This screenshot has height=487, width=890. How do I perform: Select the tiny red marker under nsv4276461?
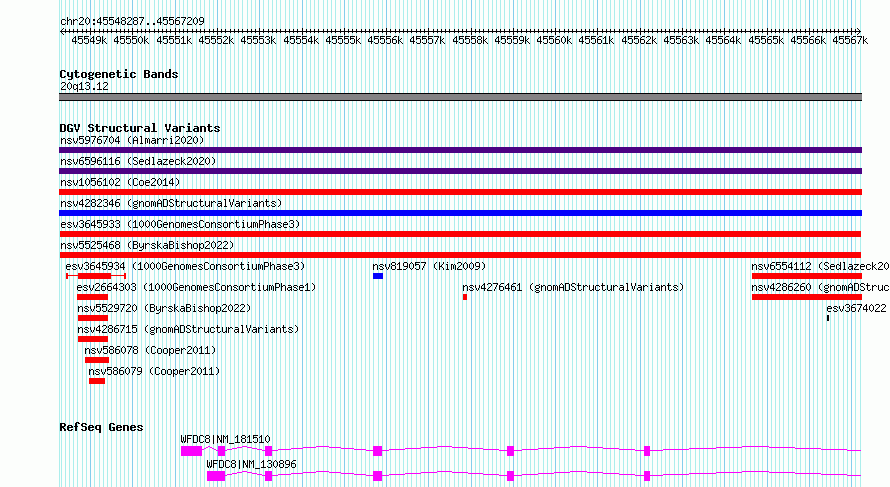coord(465,297)
